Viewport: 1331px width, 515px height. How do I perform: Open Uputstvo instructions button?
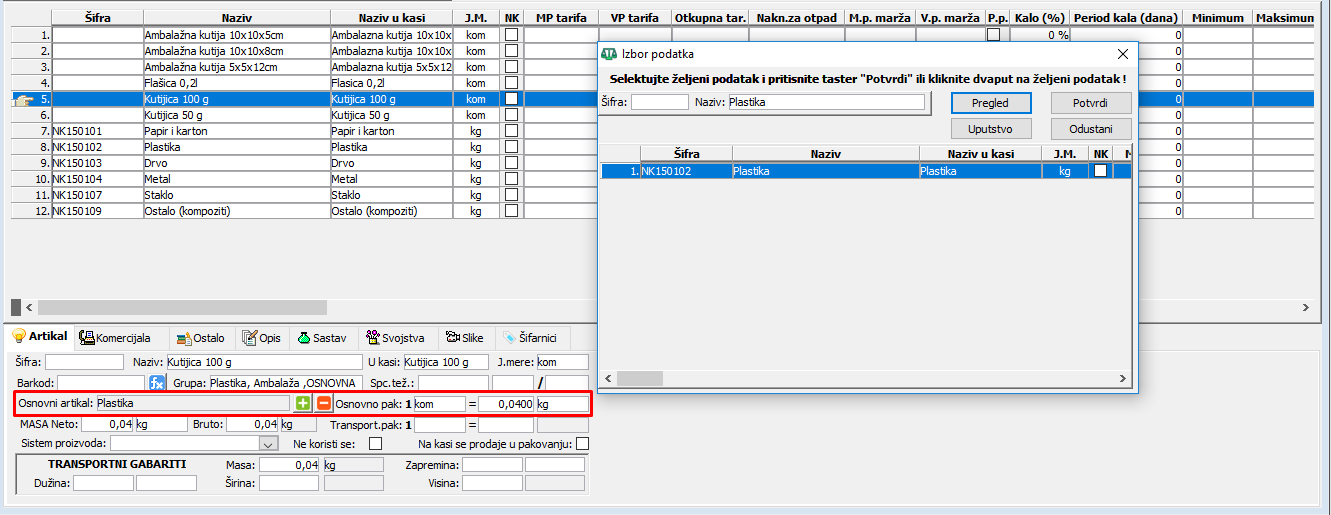(990, 129)
